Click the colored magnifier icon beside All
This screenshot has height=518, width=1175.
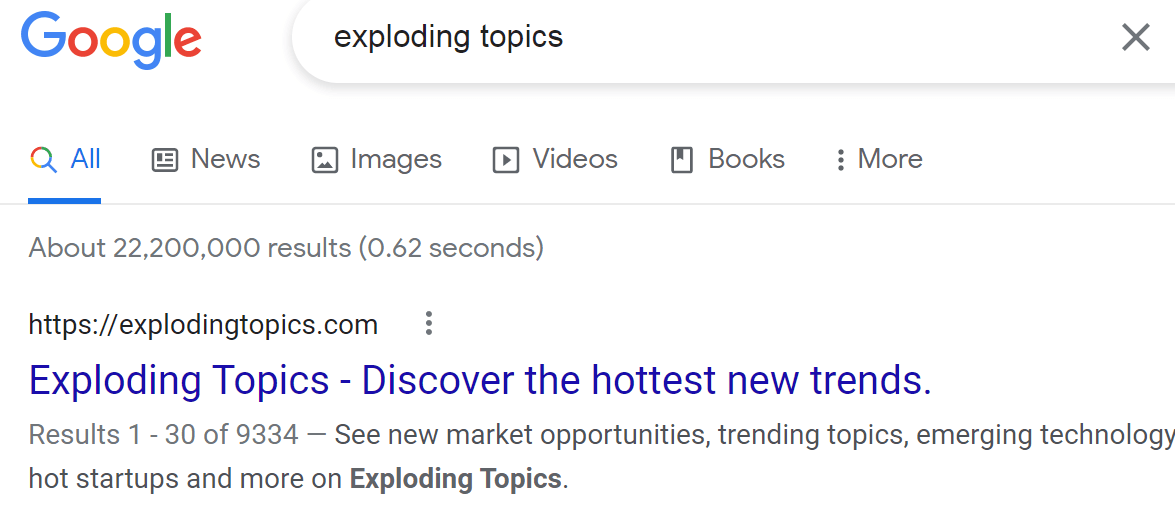(43, 160)
